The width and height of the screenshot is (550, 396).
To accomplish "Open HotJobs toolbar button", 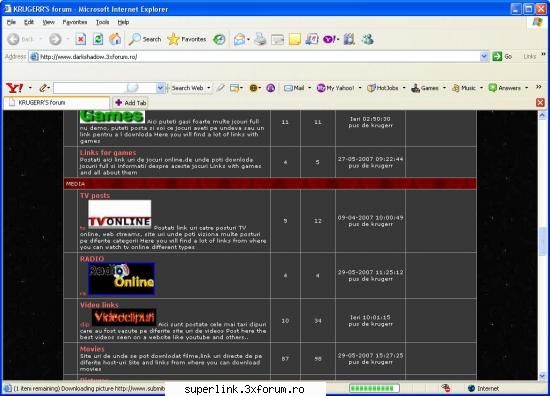I will [x=383, y=88].
